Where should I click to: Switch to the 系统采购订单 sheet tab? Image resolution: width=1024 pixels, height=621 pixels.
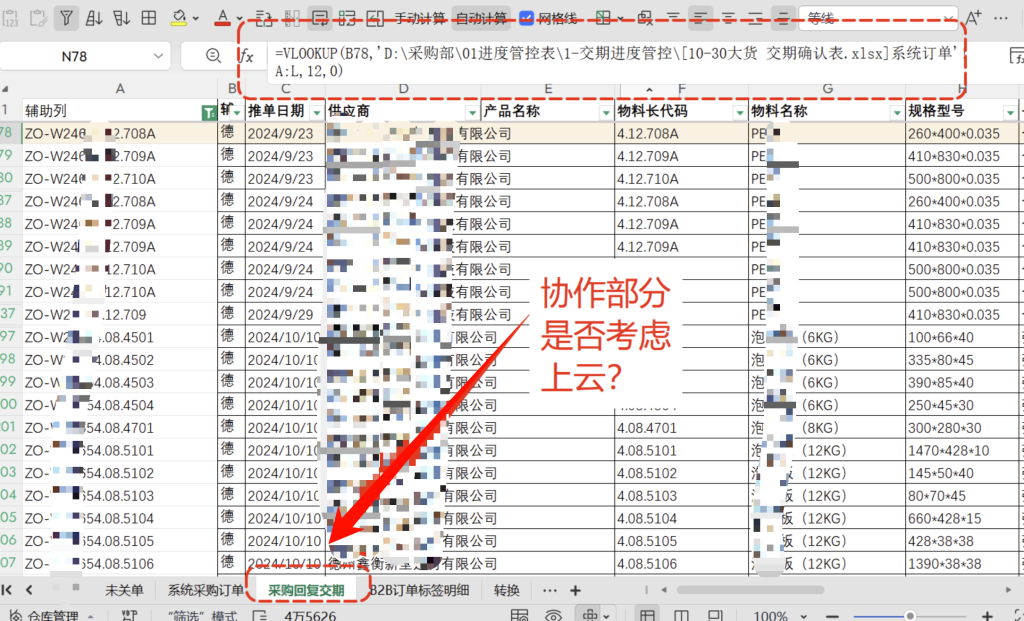(x=205, y=590)
